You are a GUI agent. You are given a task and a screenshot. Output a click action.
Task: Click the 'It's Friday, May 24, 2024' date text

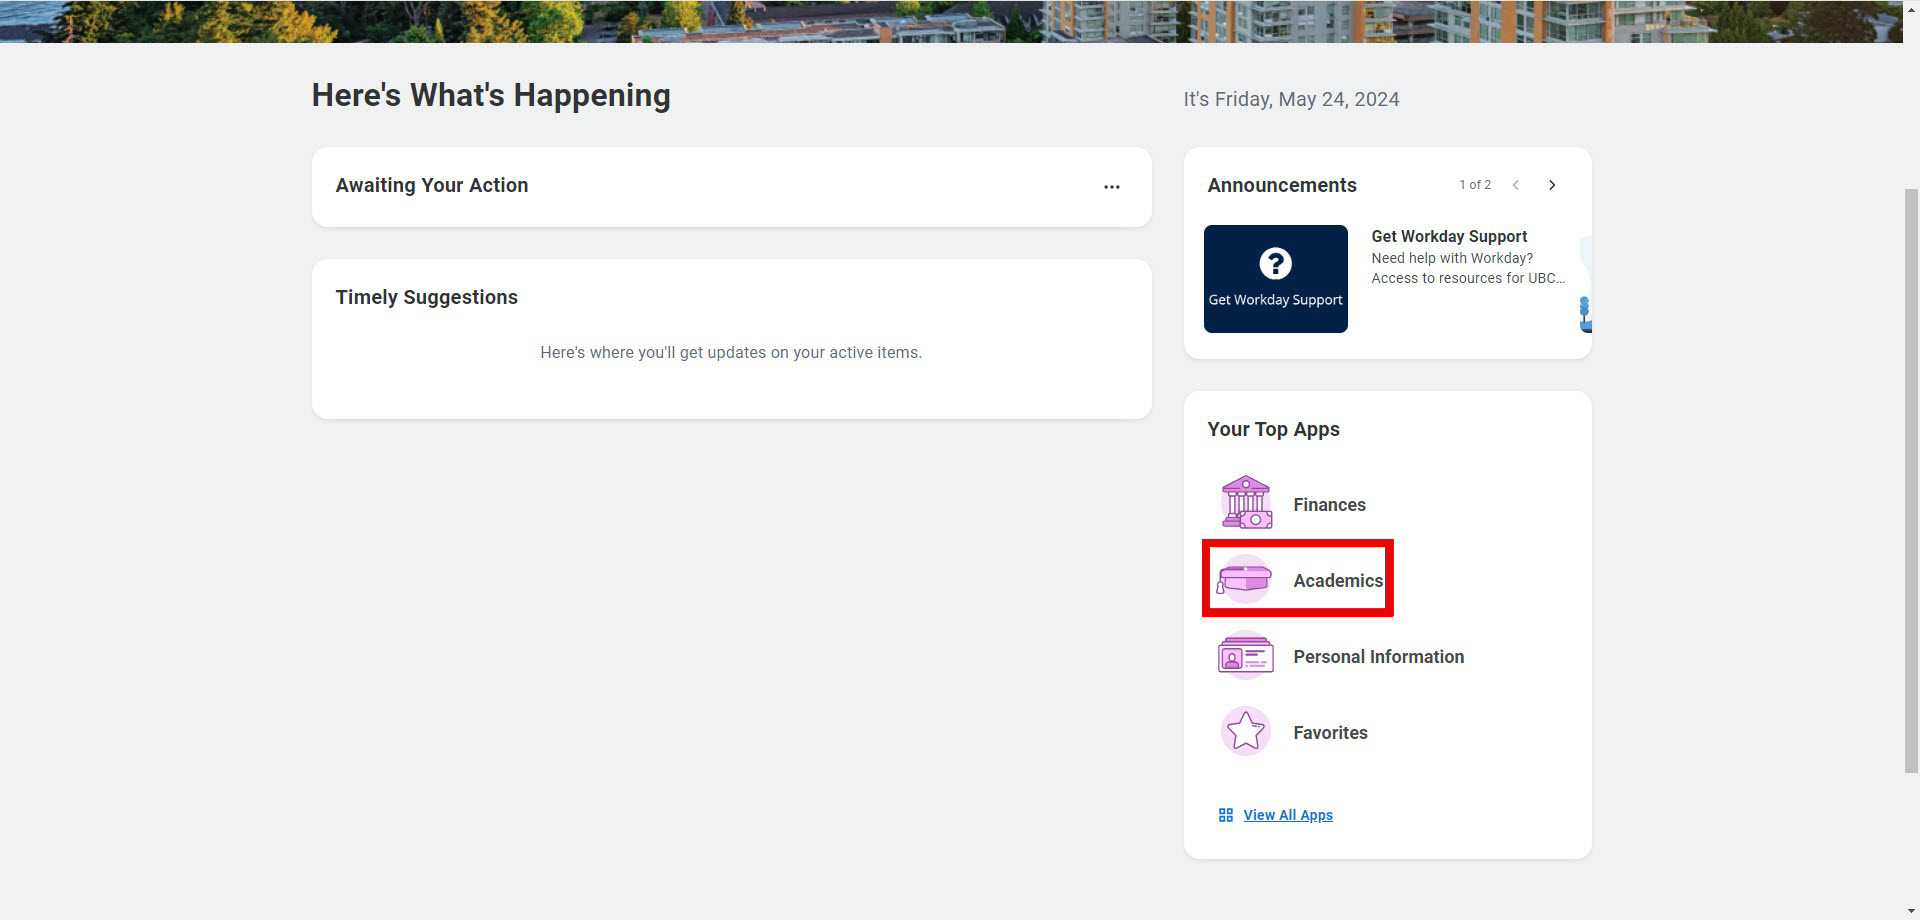tap(1291, 99)
